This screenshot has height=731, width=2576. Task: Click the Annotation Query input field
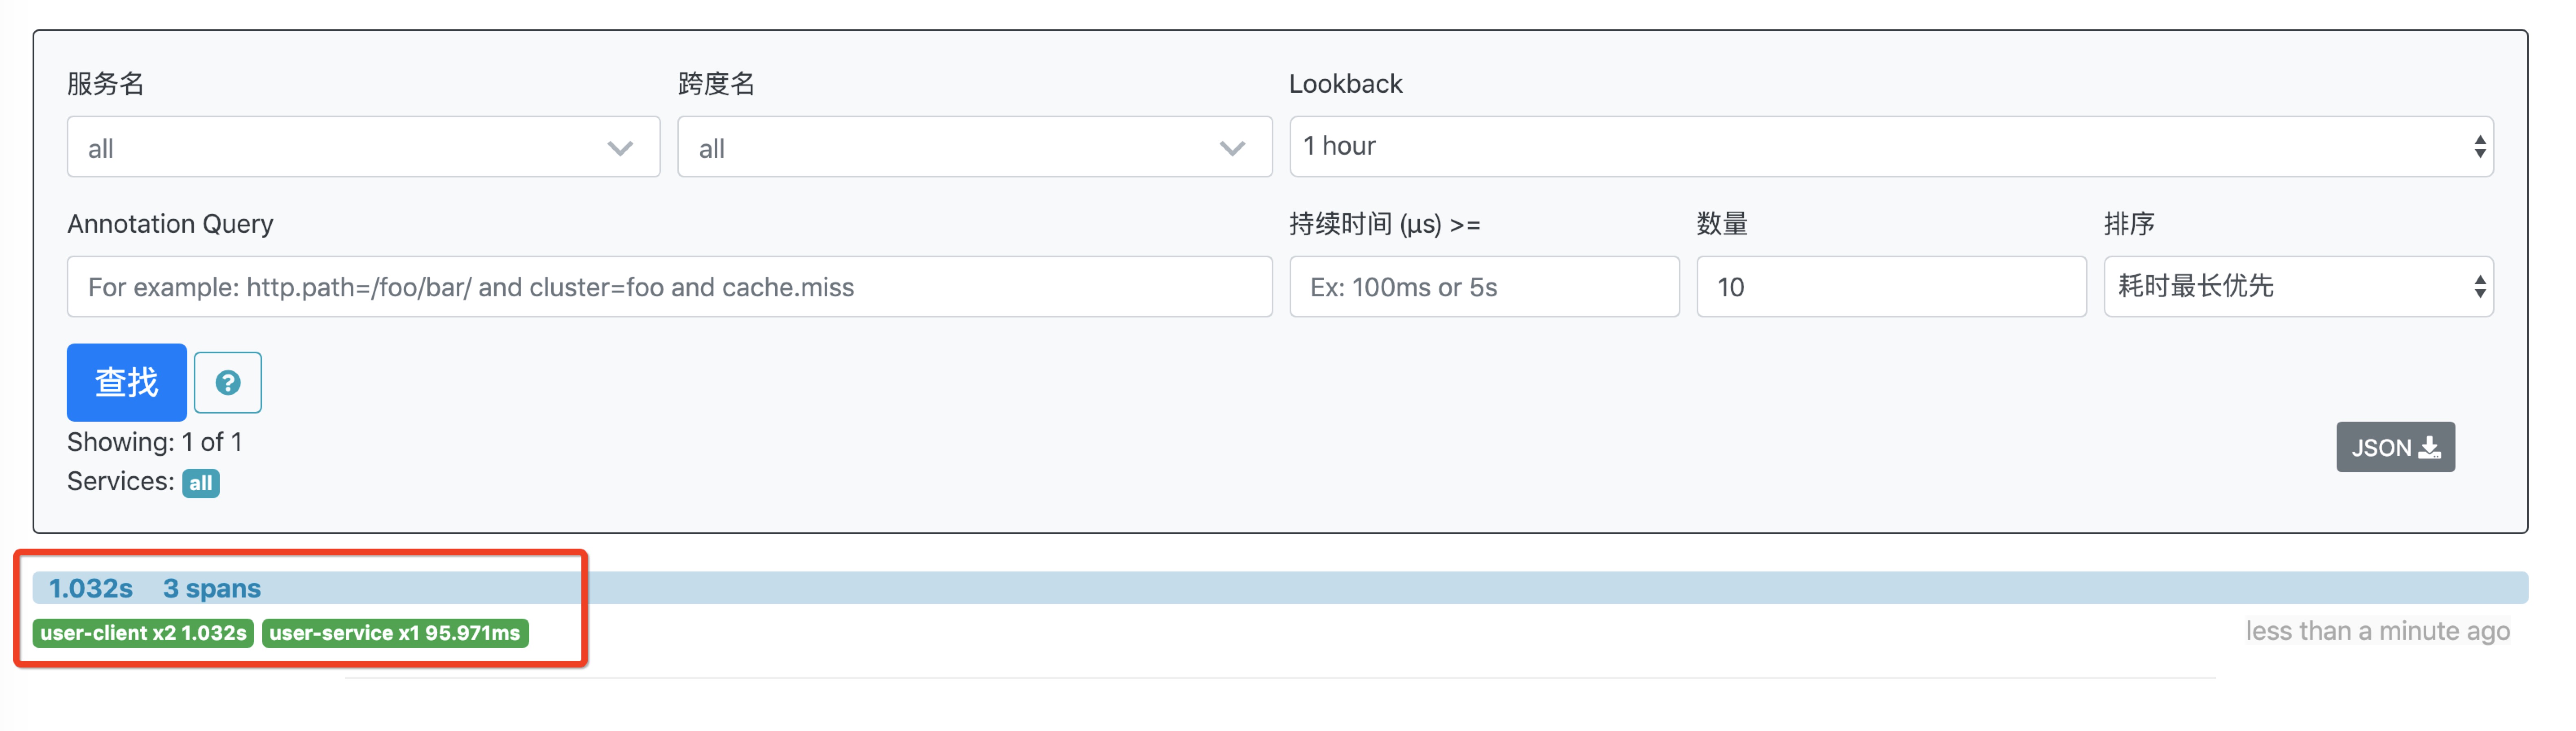(669, 287)
